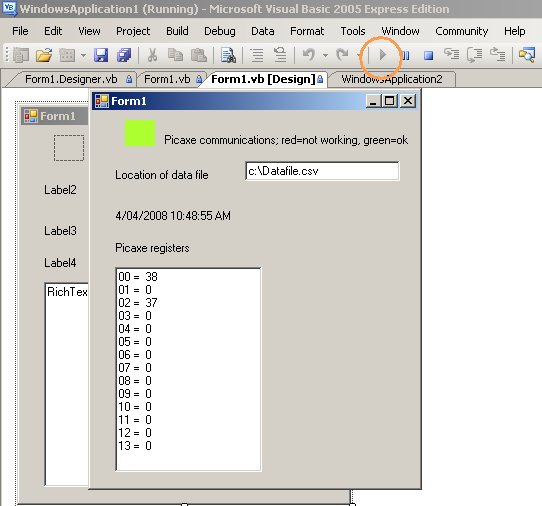The image size is (542, 506).
Task: Switch to the Form1.vb code tab
Action: (171, 79)
